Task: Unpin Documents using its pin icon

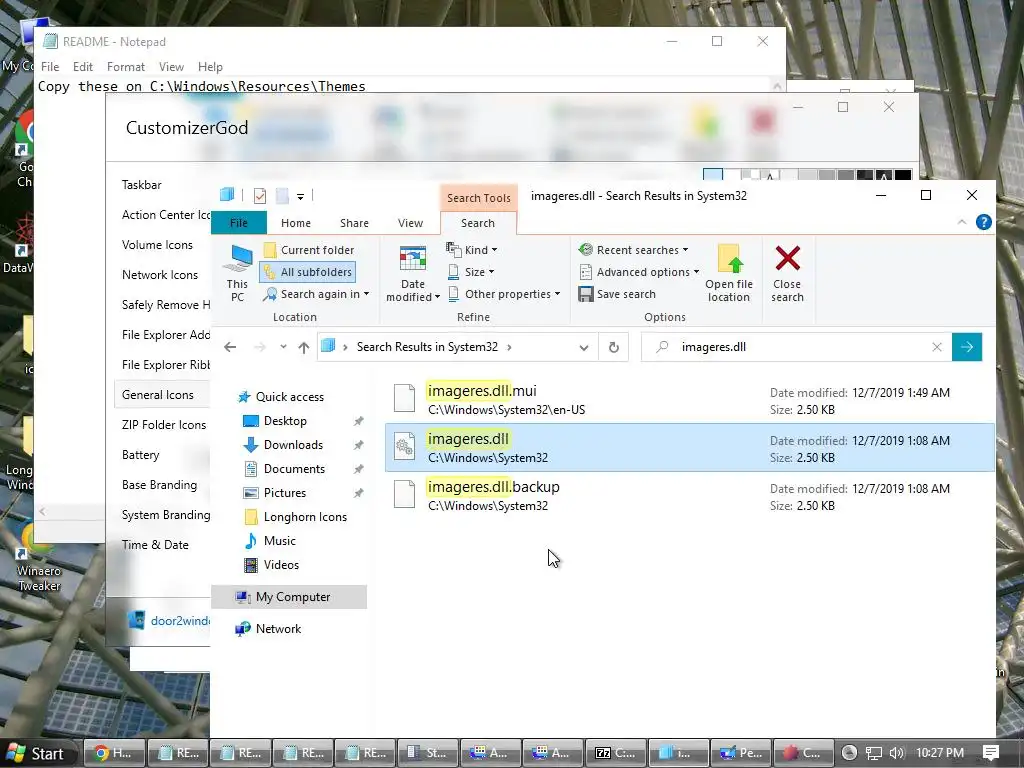Action: [359, 469]
